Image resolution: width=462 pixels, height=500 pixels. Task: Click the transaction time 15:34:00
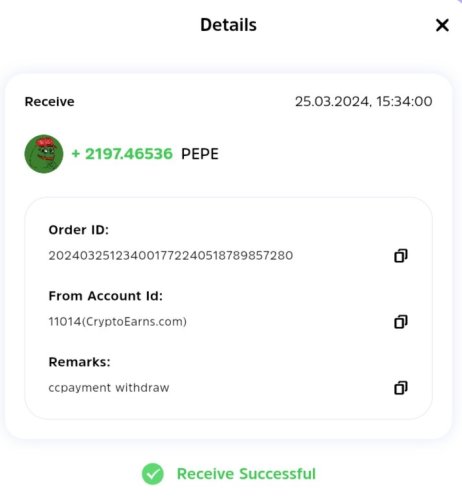pyautogui.click(x=404, y=102)
